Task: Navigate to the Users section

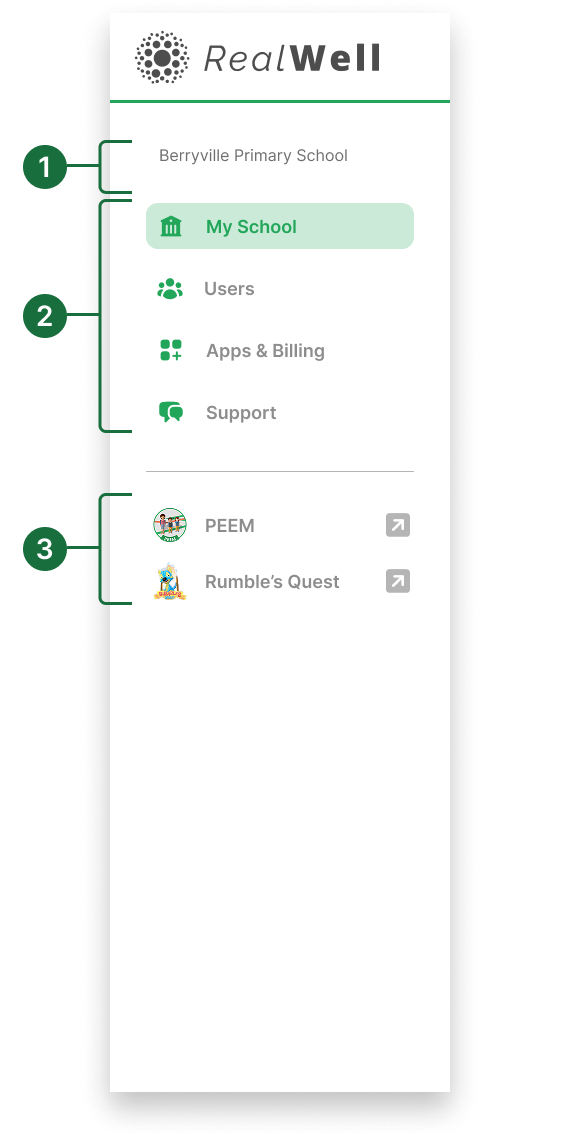Action: pos(230,288)
